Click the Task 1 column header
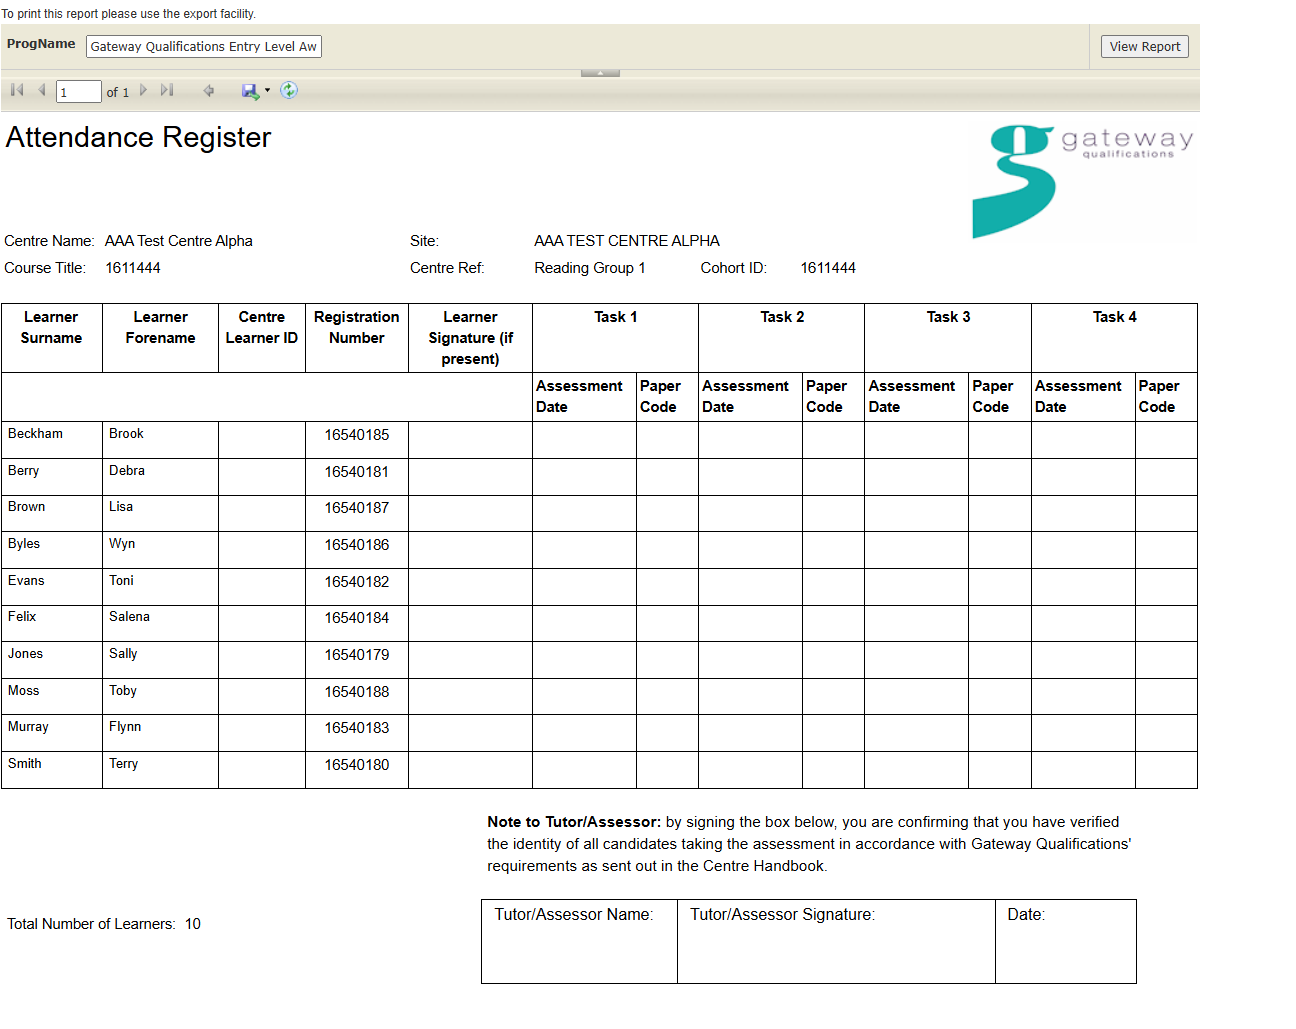 tap(615, 318)
